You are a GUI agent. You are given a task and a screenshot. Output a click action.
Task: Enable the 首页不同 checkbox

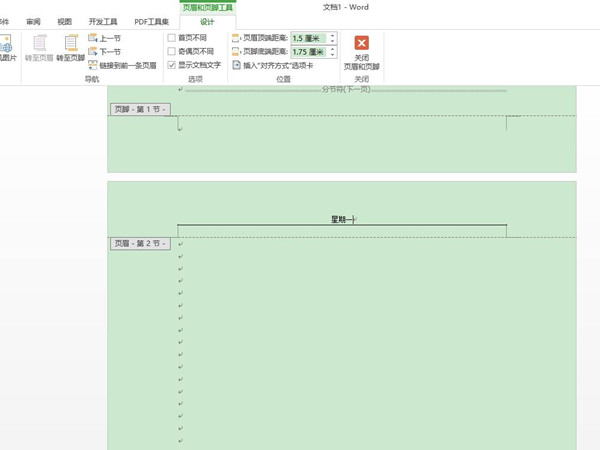point(172,38)
